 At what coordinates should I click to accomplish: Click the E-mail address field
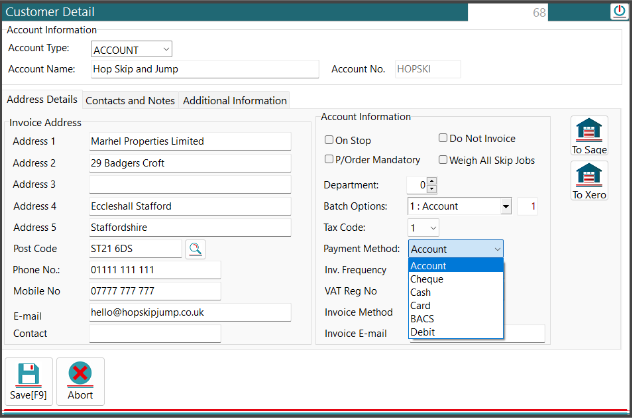[x=189, y=312]
